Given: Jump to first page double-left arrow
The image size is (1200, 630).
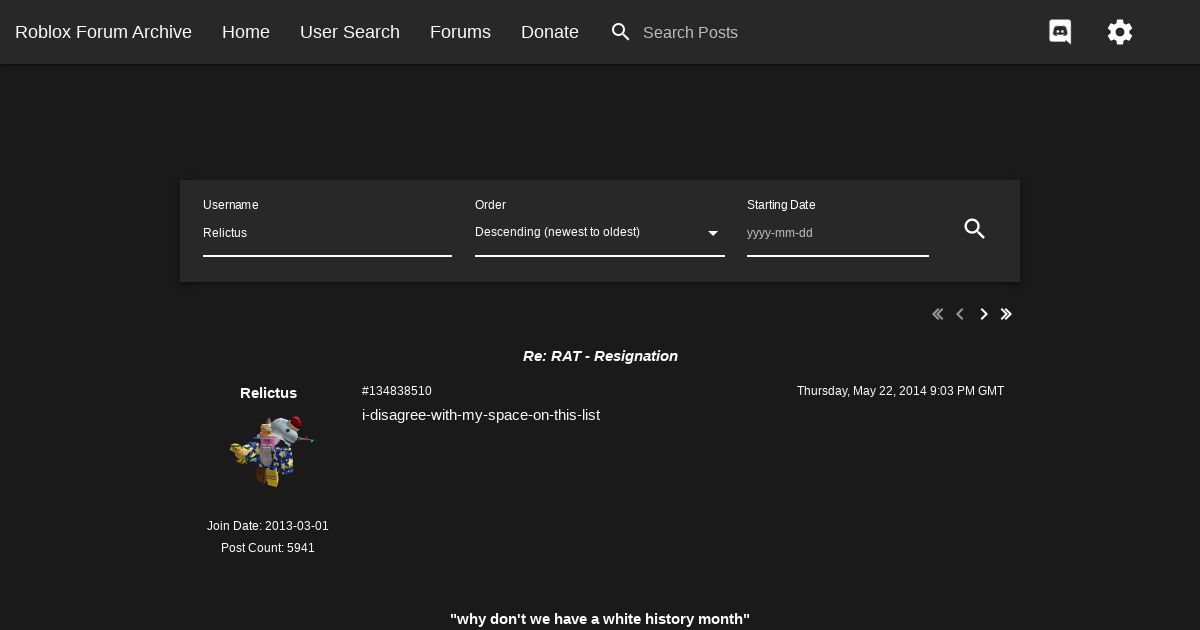Looking at the screenshot, I should 938,314.
